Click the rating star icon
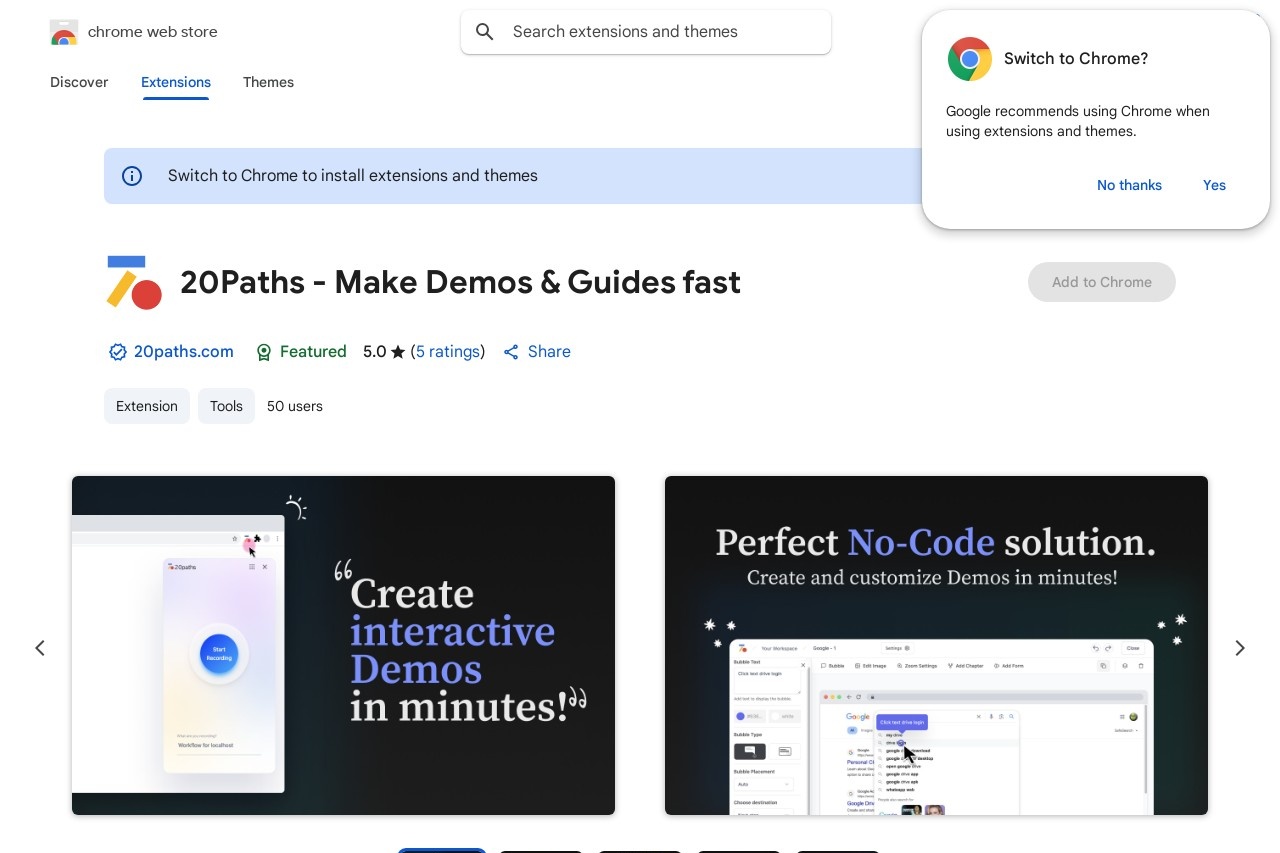The height and width of the screenshot is (853, 1280). [x=398, y=352]
